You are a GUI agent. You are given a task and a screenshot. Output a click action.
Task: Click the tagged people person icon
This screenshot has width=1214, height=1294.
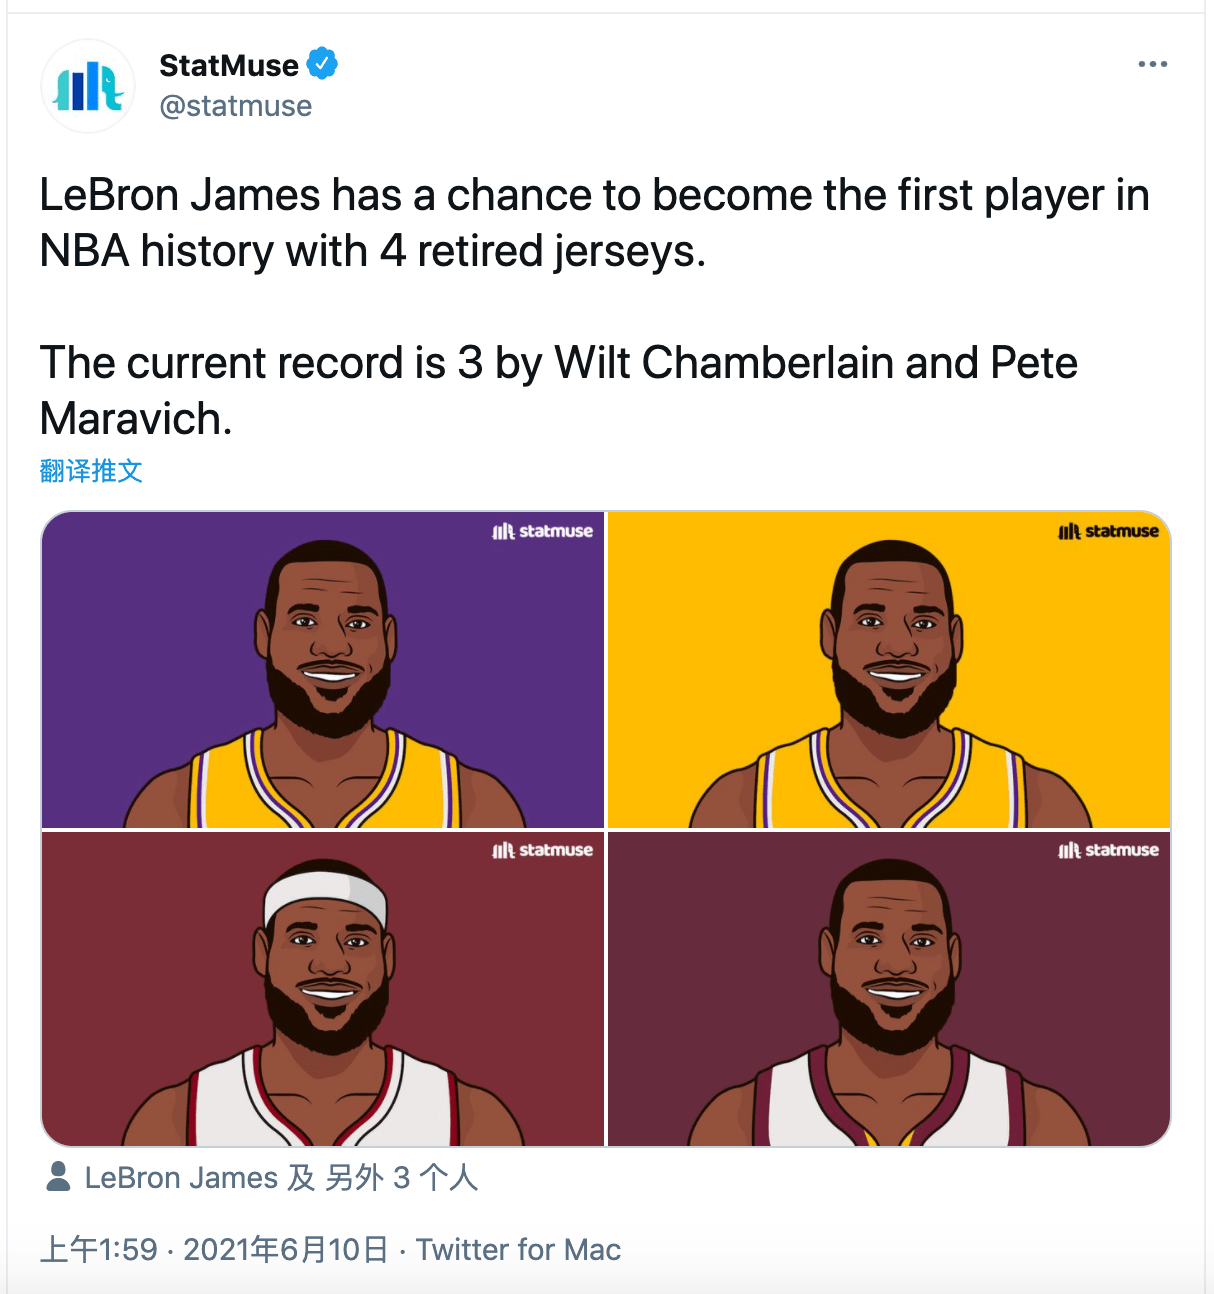(x=59, y=1177)
